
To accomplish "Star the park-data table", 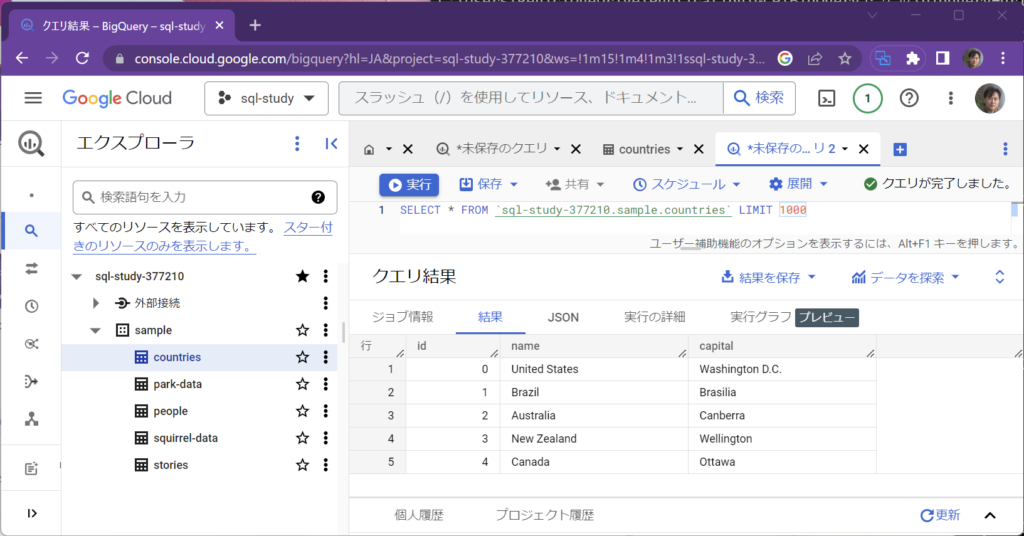I will [302, 384].
